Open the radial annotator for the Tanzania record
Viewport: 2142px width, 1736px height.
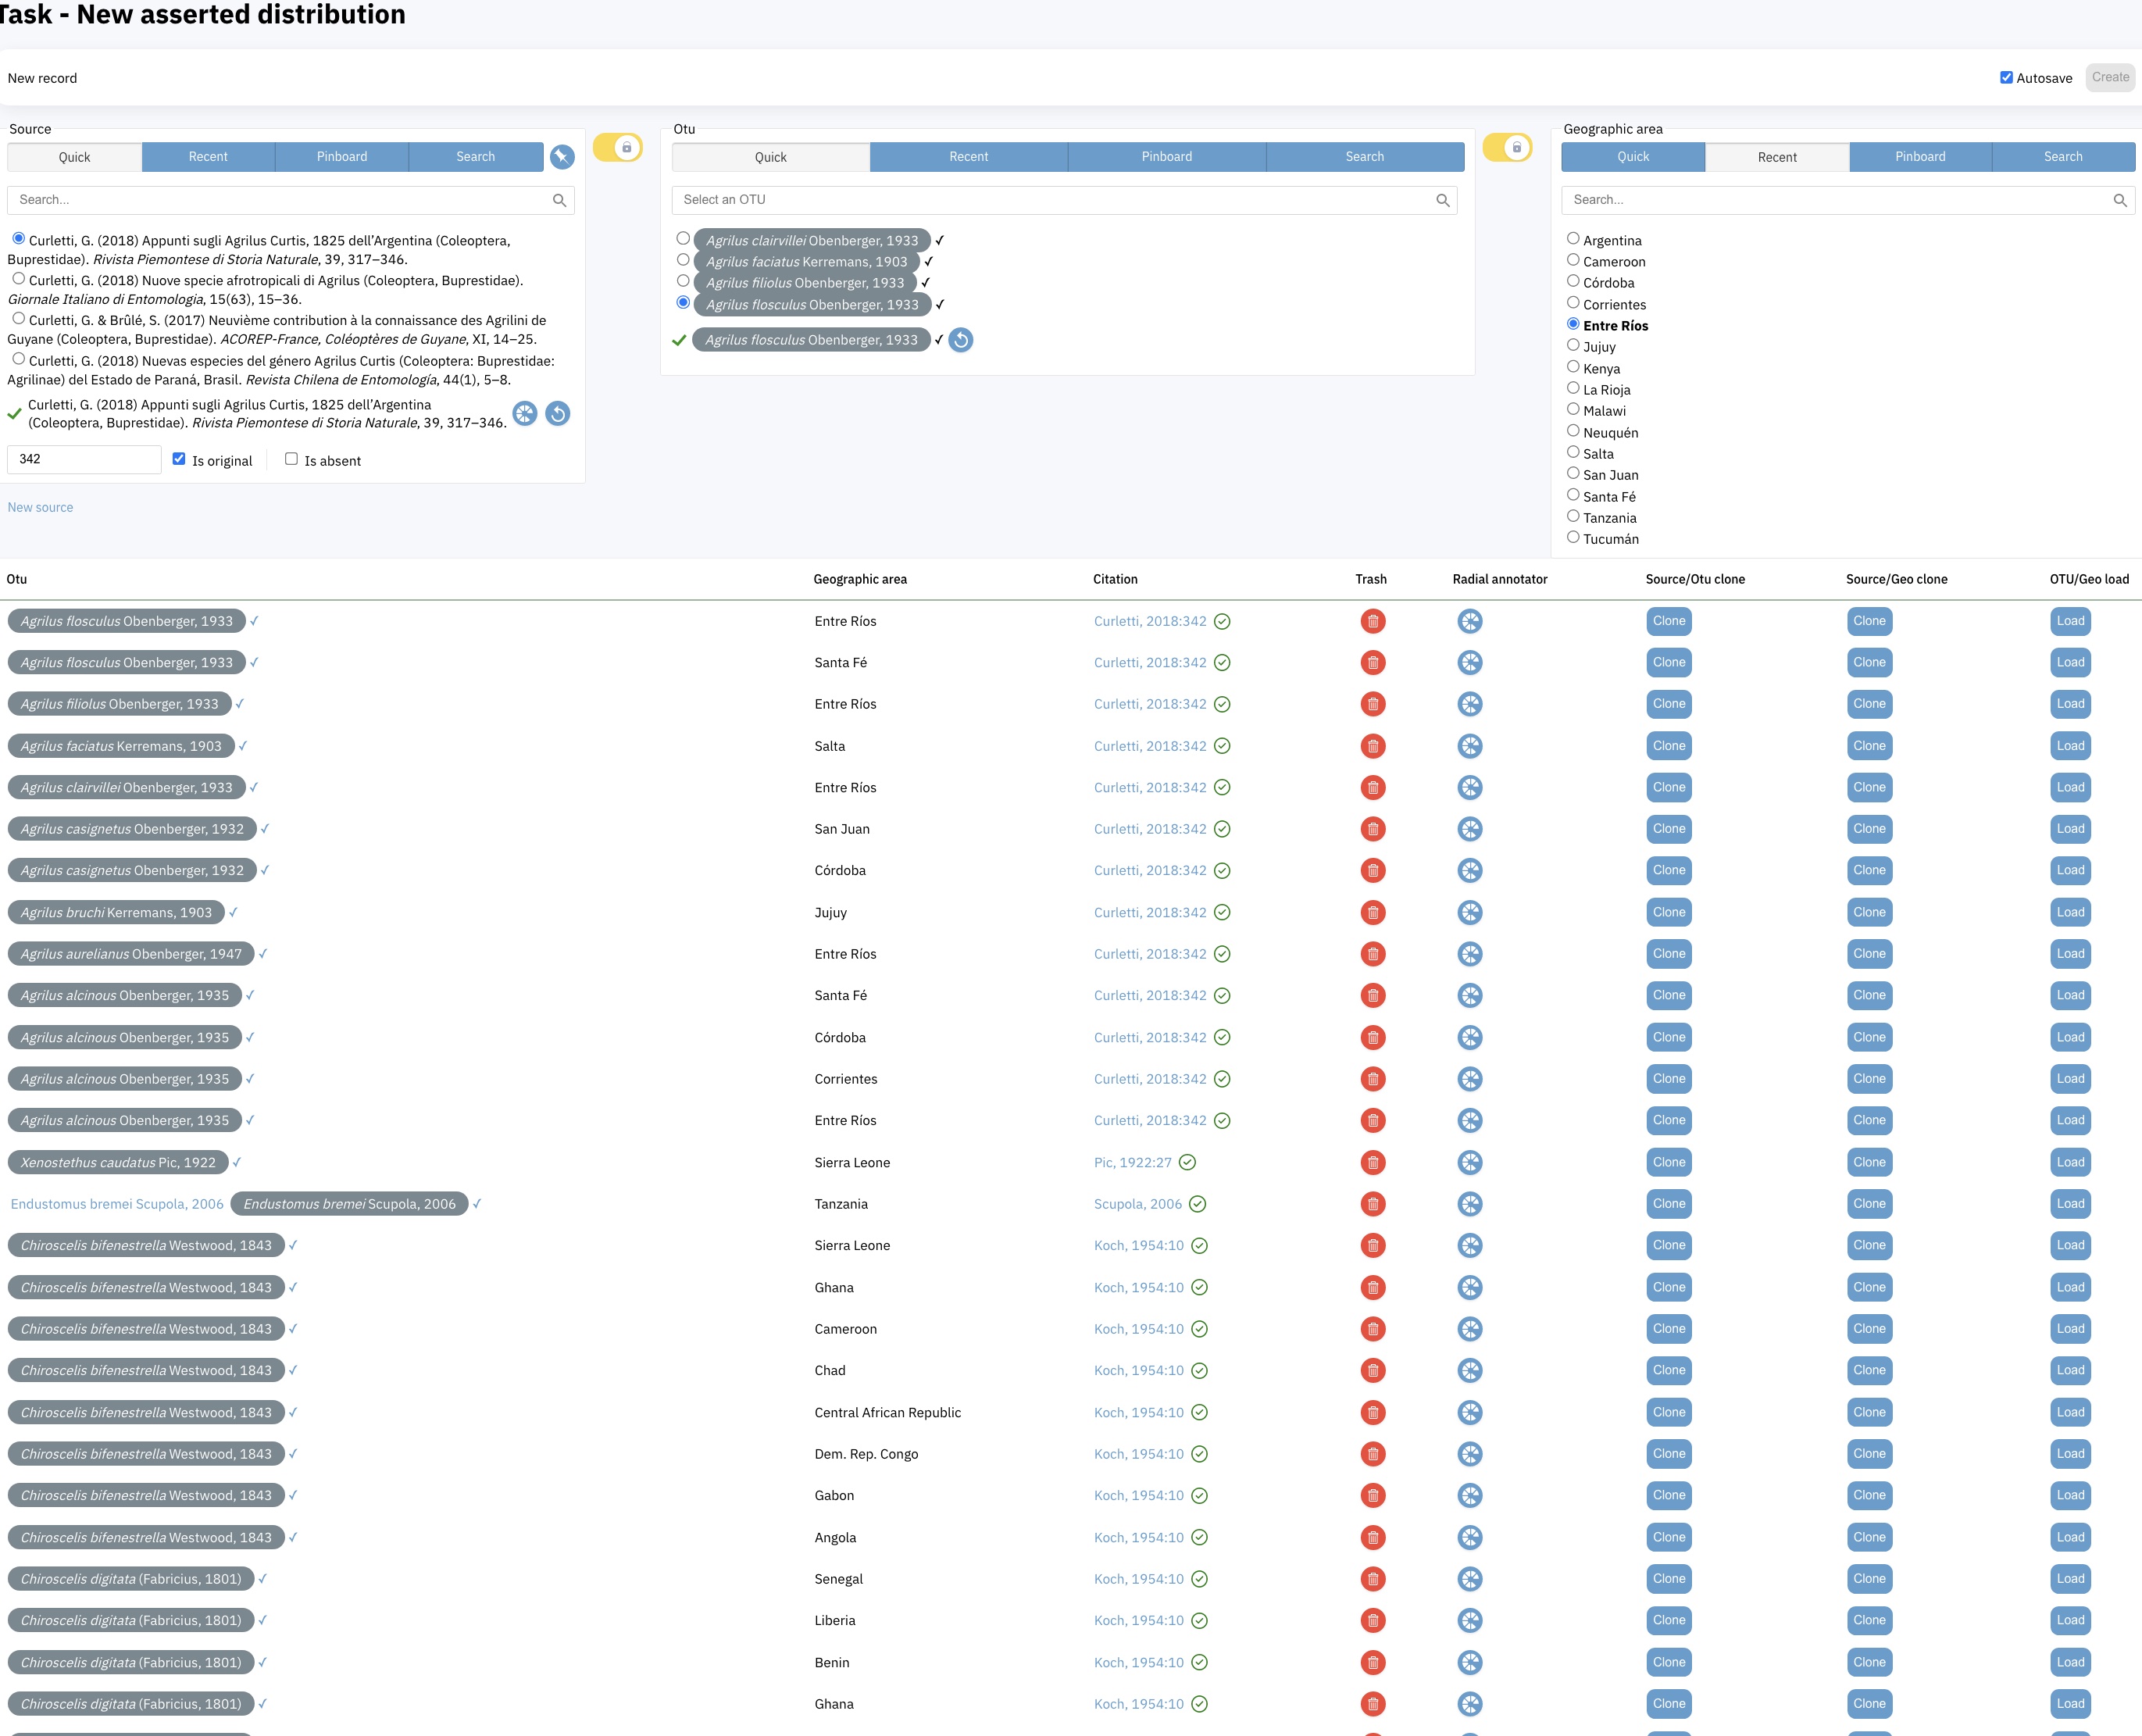click(1470, 1204)
